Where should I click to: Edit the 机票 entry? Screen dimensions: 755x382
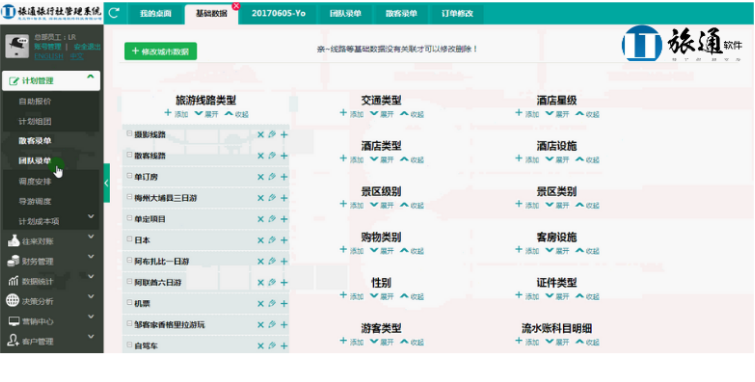tap(272, 303)
